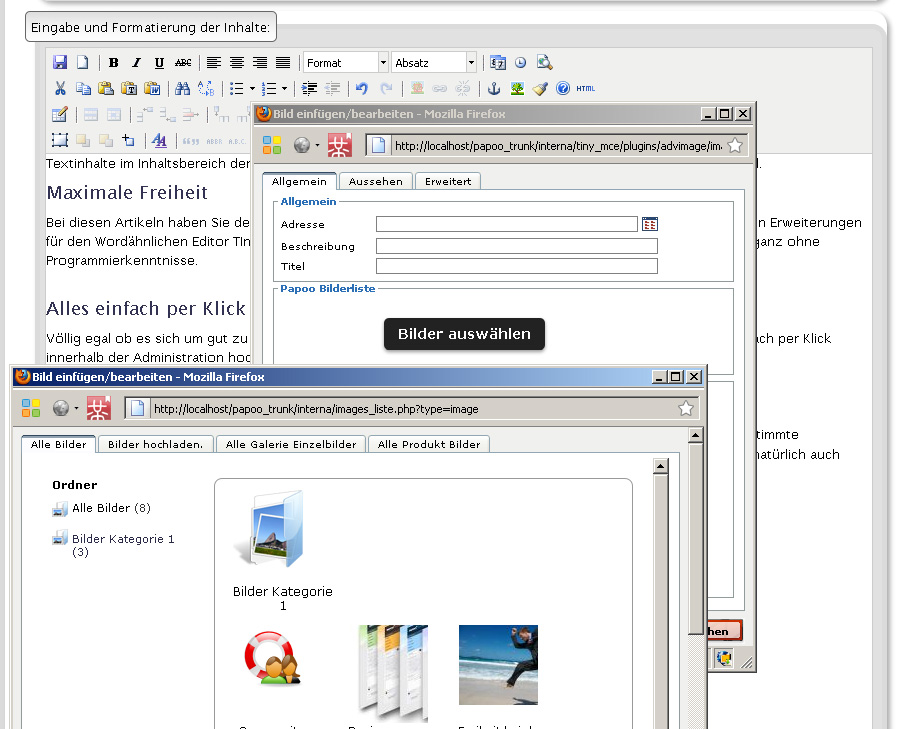Select the beach jumping man thumbnail
The width and height of the screenshot is (904, 729).
(498, 665)
